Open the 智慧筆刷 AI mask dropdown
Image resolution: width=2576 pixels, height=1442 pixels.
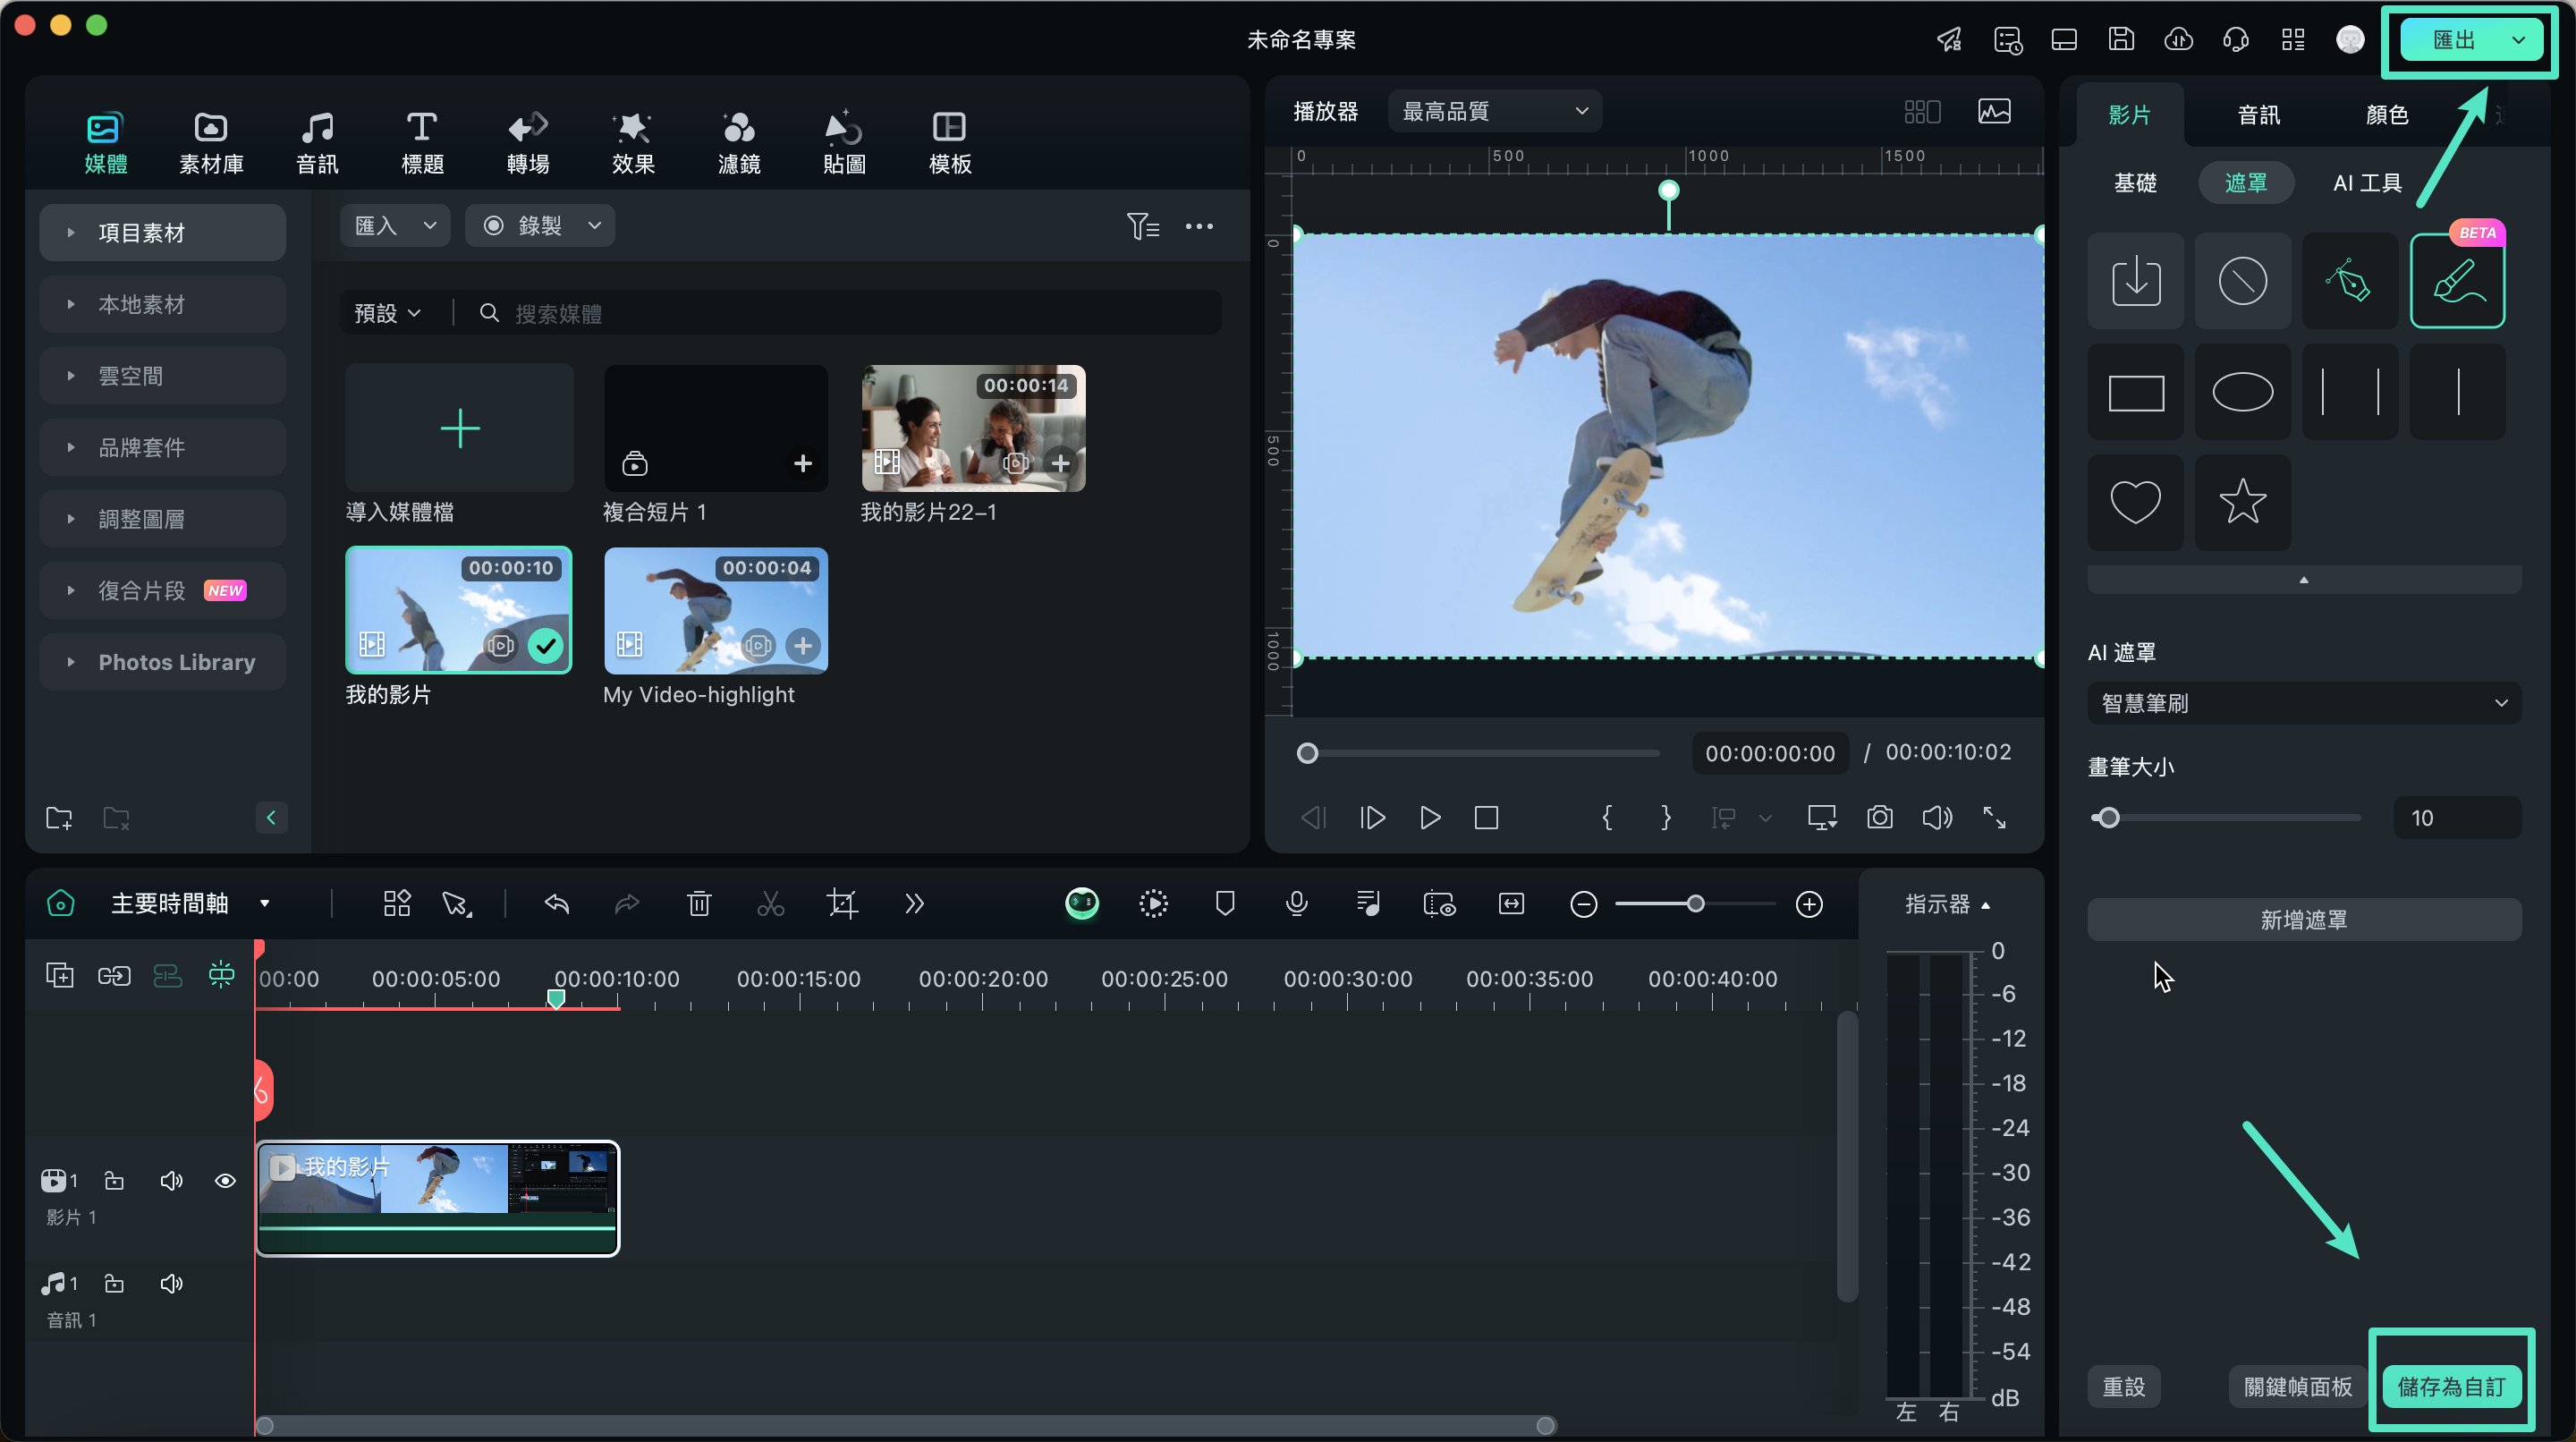pyautogui.click(x=2303, y=703)
